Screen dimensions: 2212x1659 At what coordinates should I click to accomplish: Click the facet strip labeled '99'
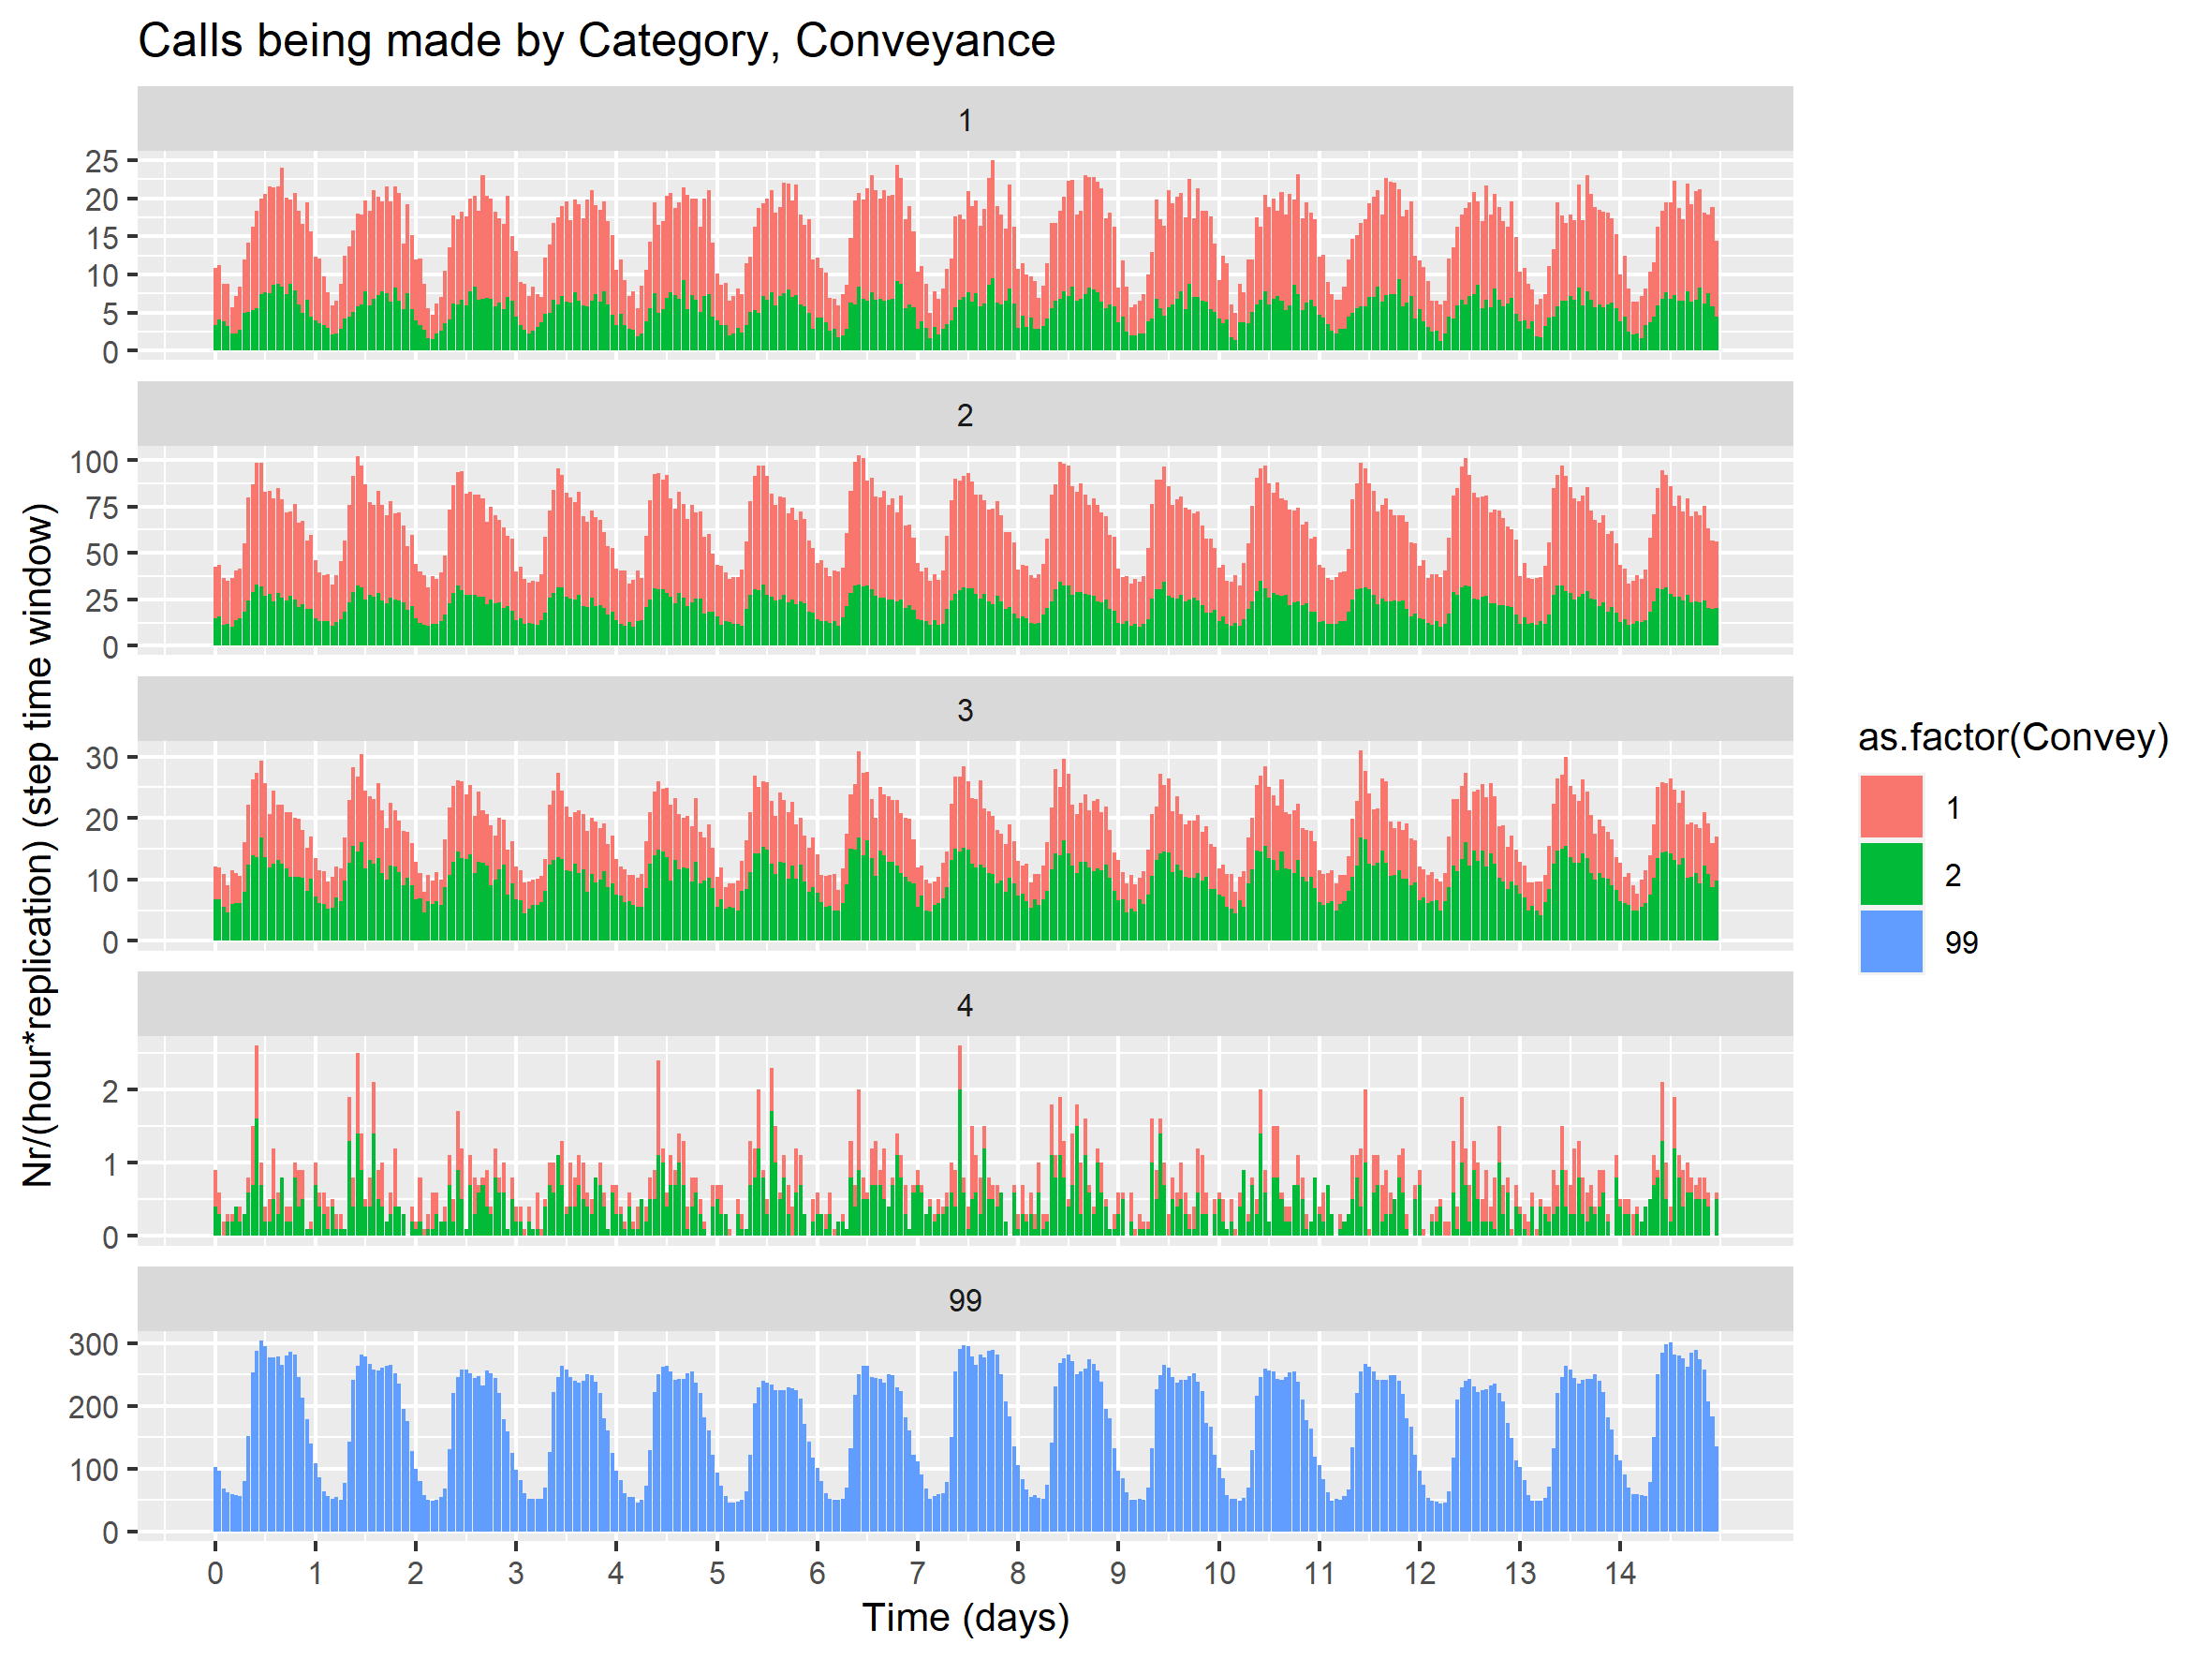(x=964, y=1299)
